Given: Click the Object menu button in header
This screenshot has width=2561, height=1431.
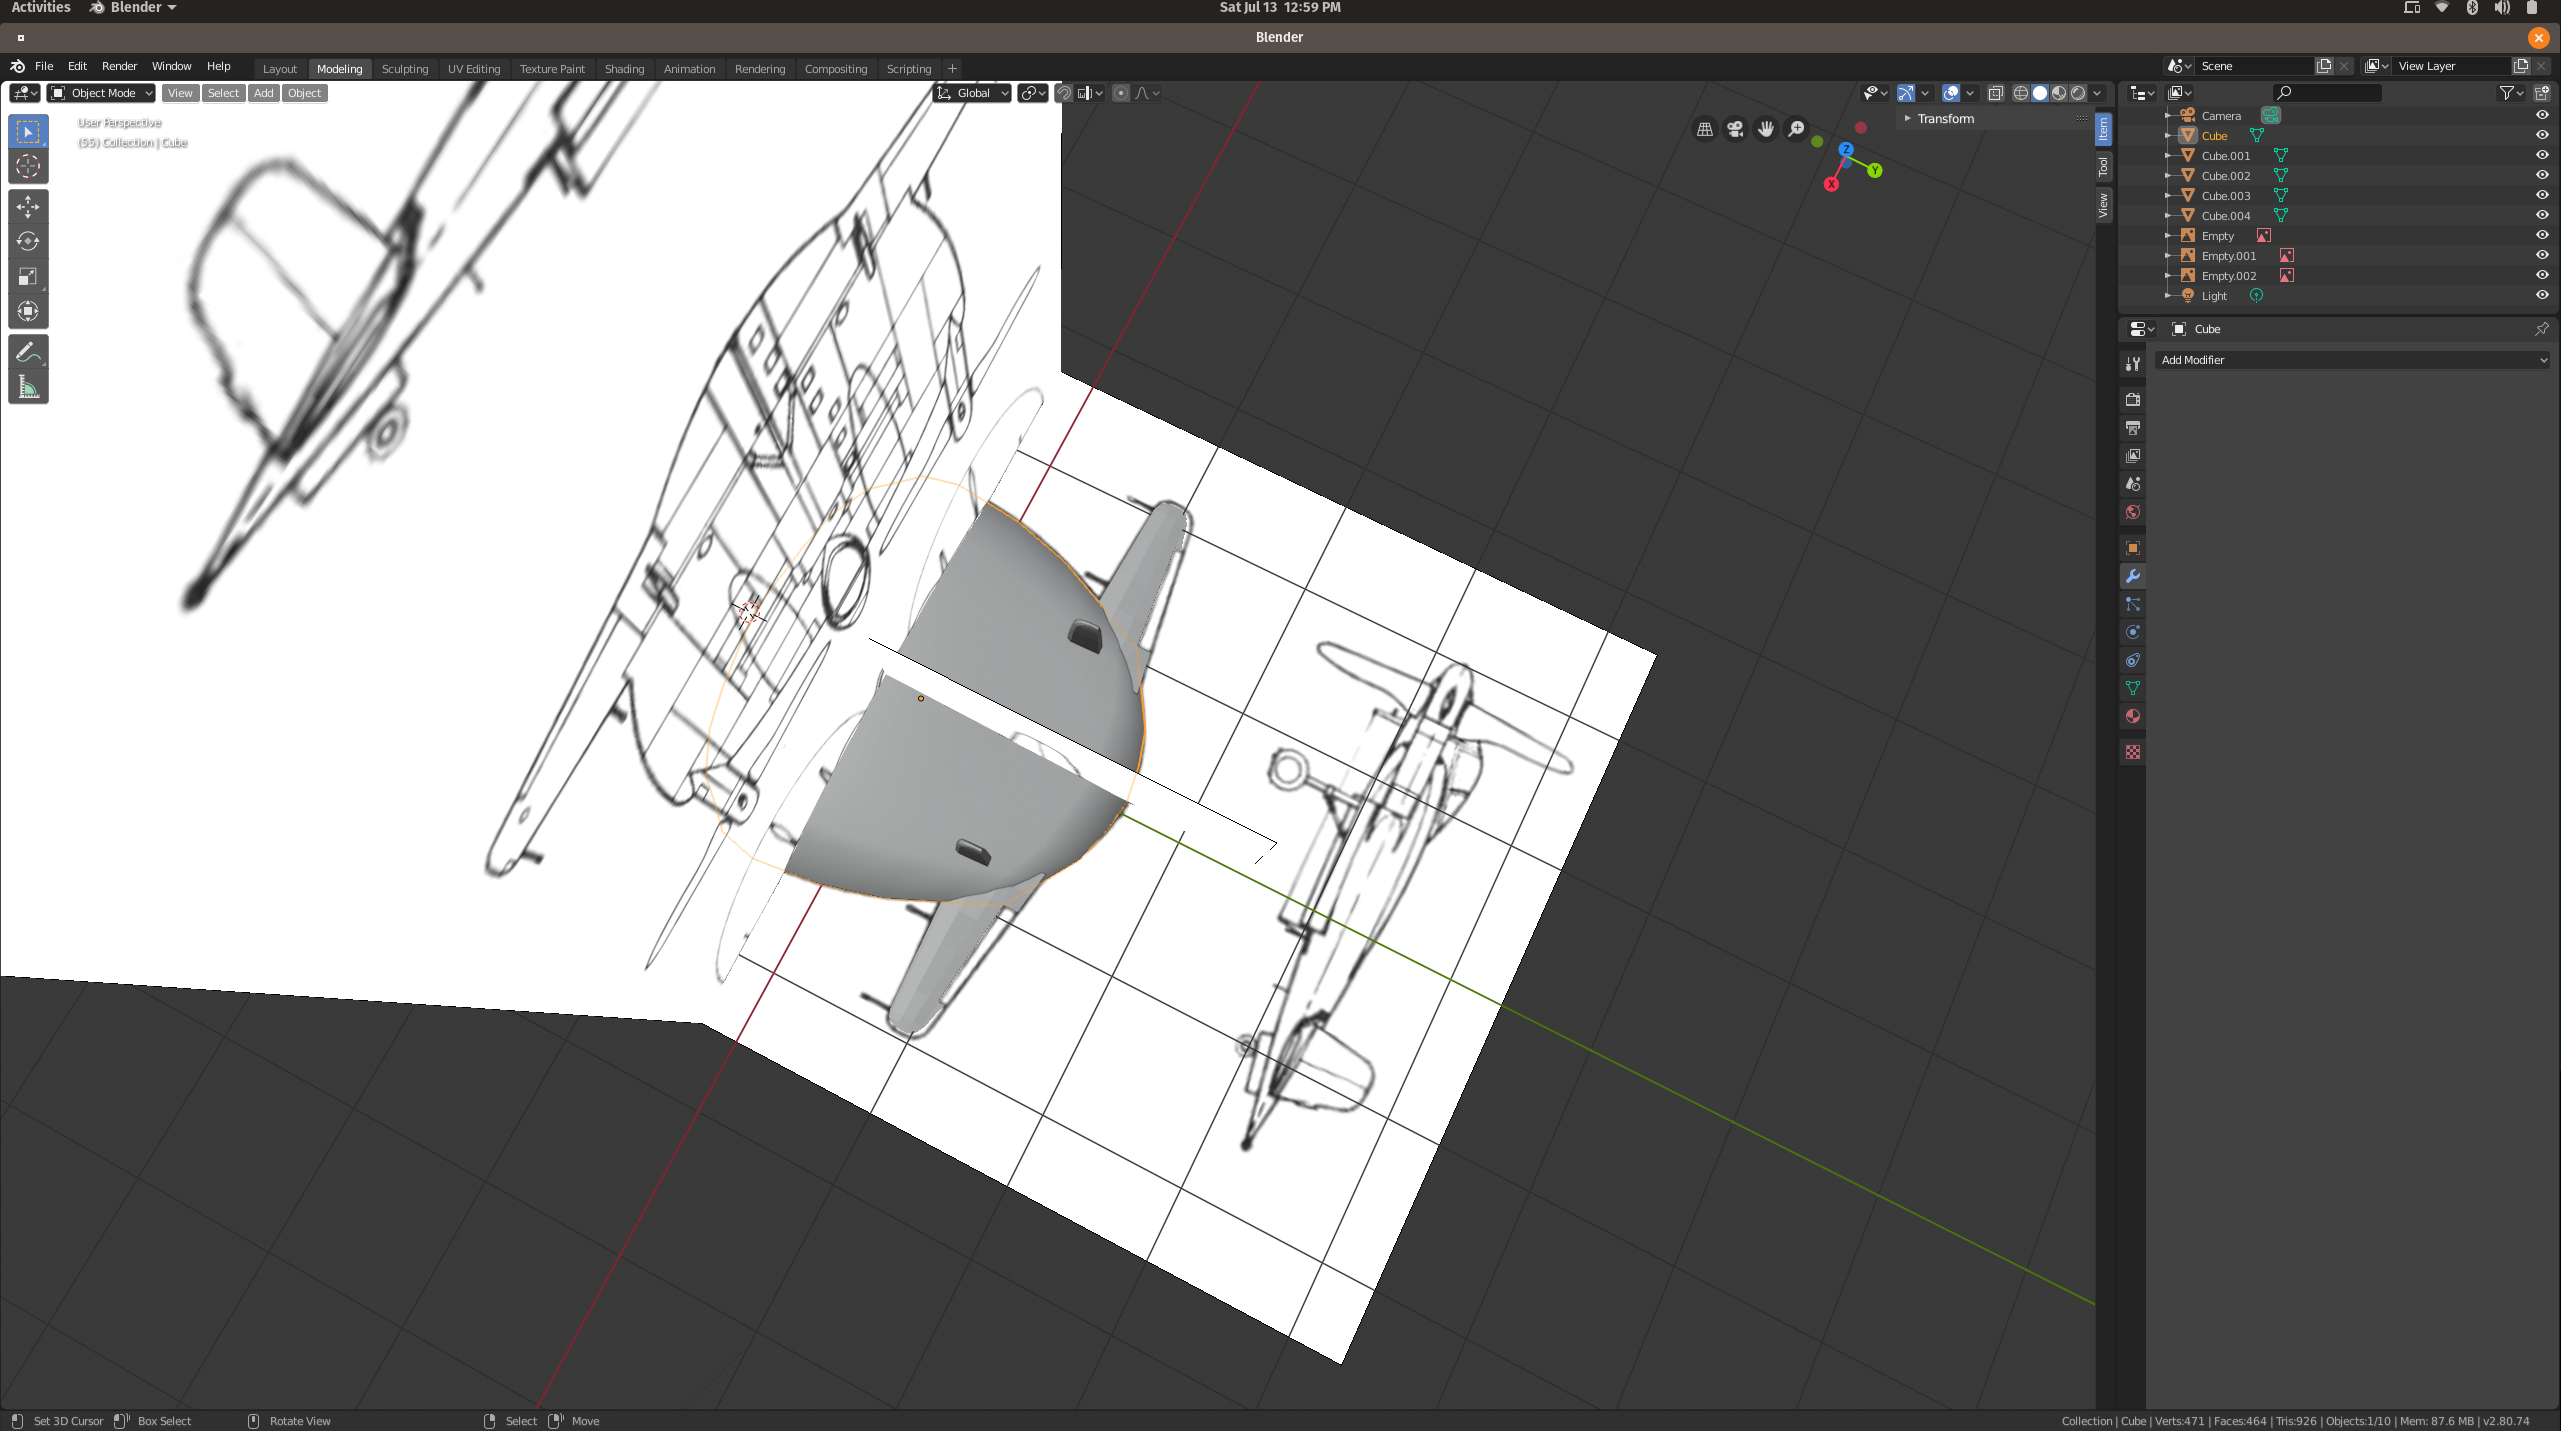Looking at the screenshot, I should coord(304,93).
